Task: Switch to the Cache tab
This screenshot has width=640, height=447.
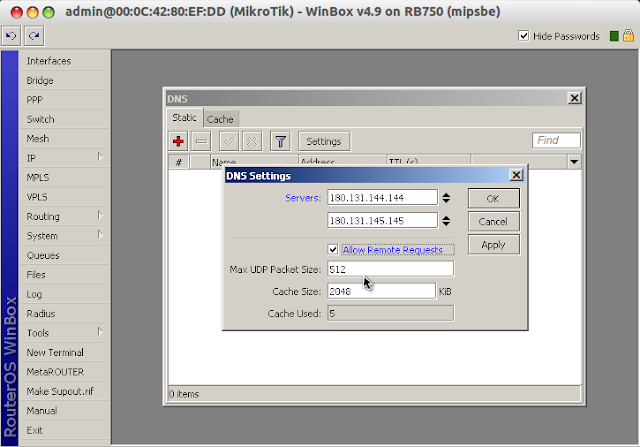Action: [220, 119]
